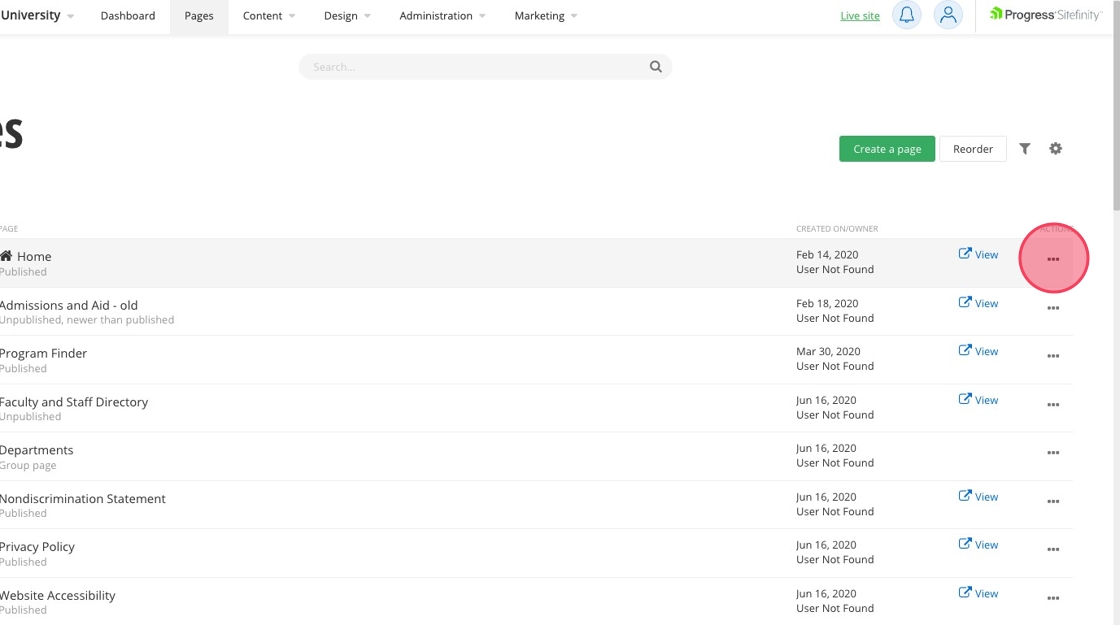1120x625 pixels.
Task: Open the user profile icon
Action: pos(947,15)
